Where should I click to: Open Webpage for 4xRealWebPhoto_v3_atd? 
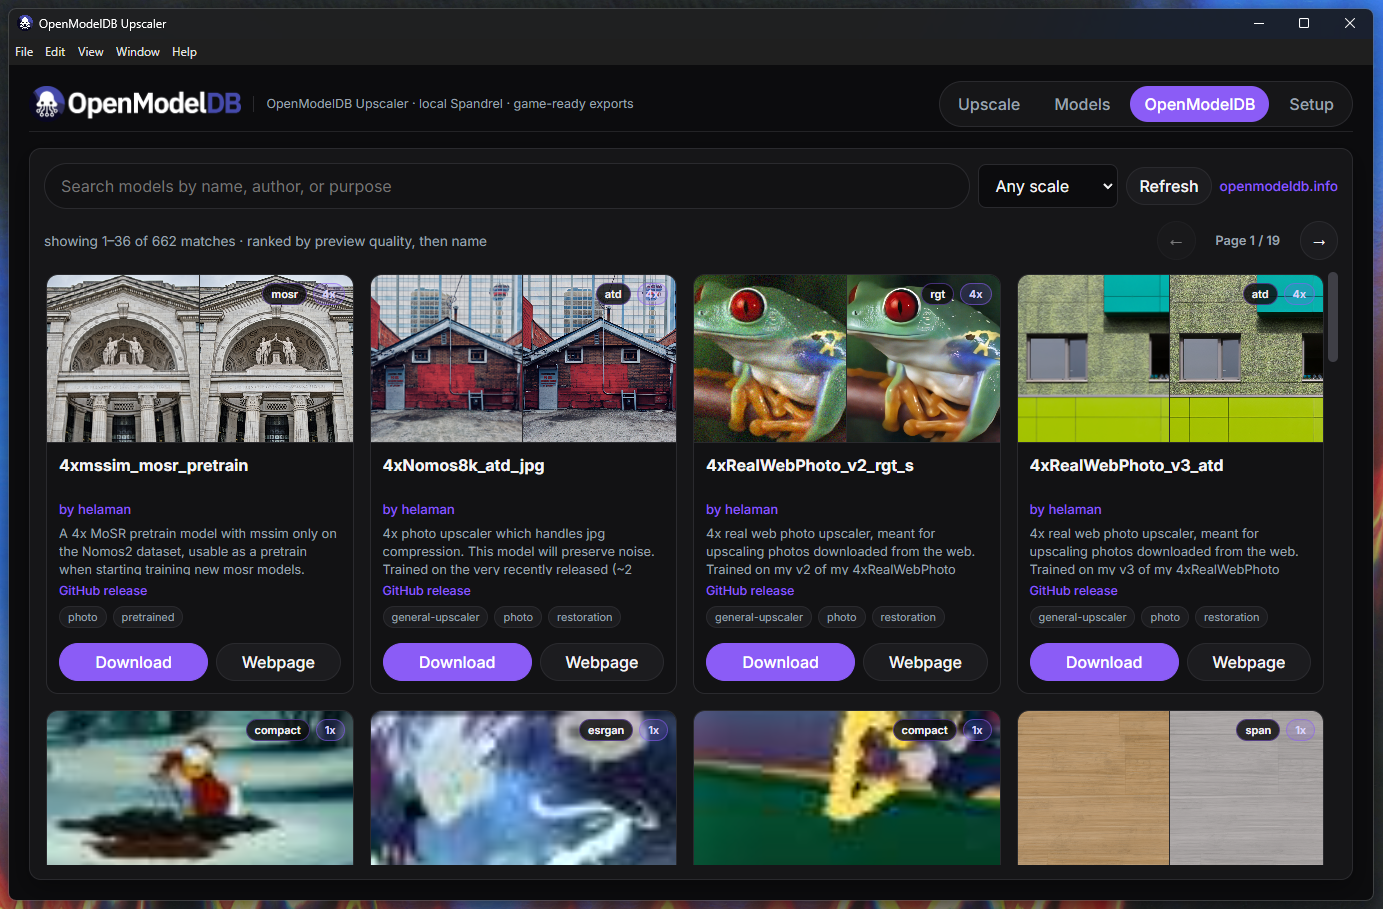click(1249, 662)
